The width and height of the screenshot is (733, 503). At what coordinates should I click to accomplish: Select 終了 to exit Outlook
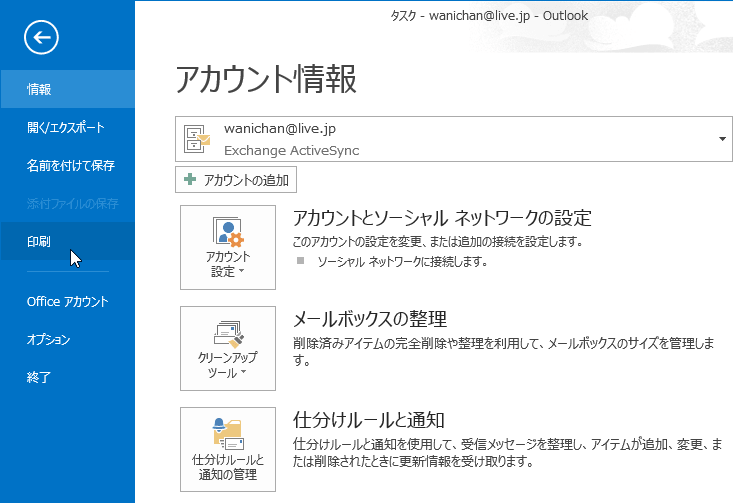(x=67, y=377)
